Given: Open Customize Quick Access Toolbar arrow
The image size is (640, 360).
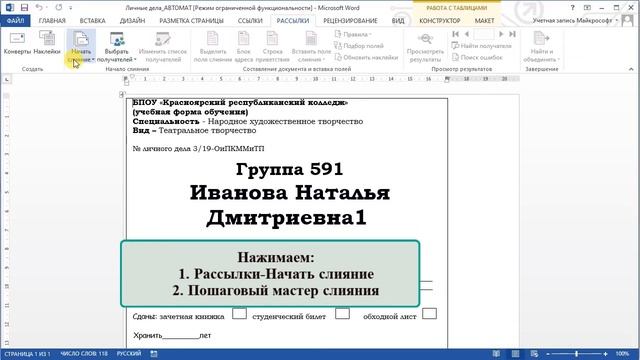Looking at the screenshot, I should pos(71,8).
